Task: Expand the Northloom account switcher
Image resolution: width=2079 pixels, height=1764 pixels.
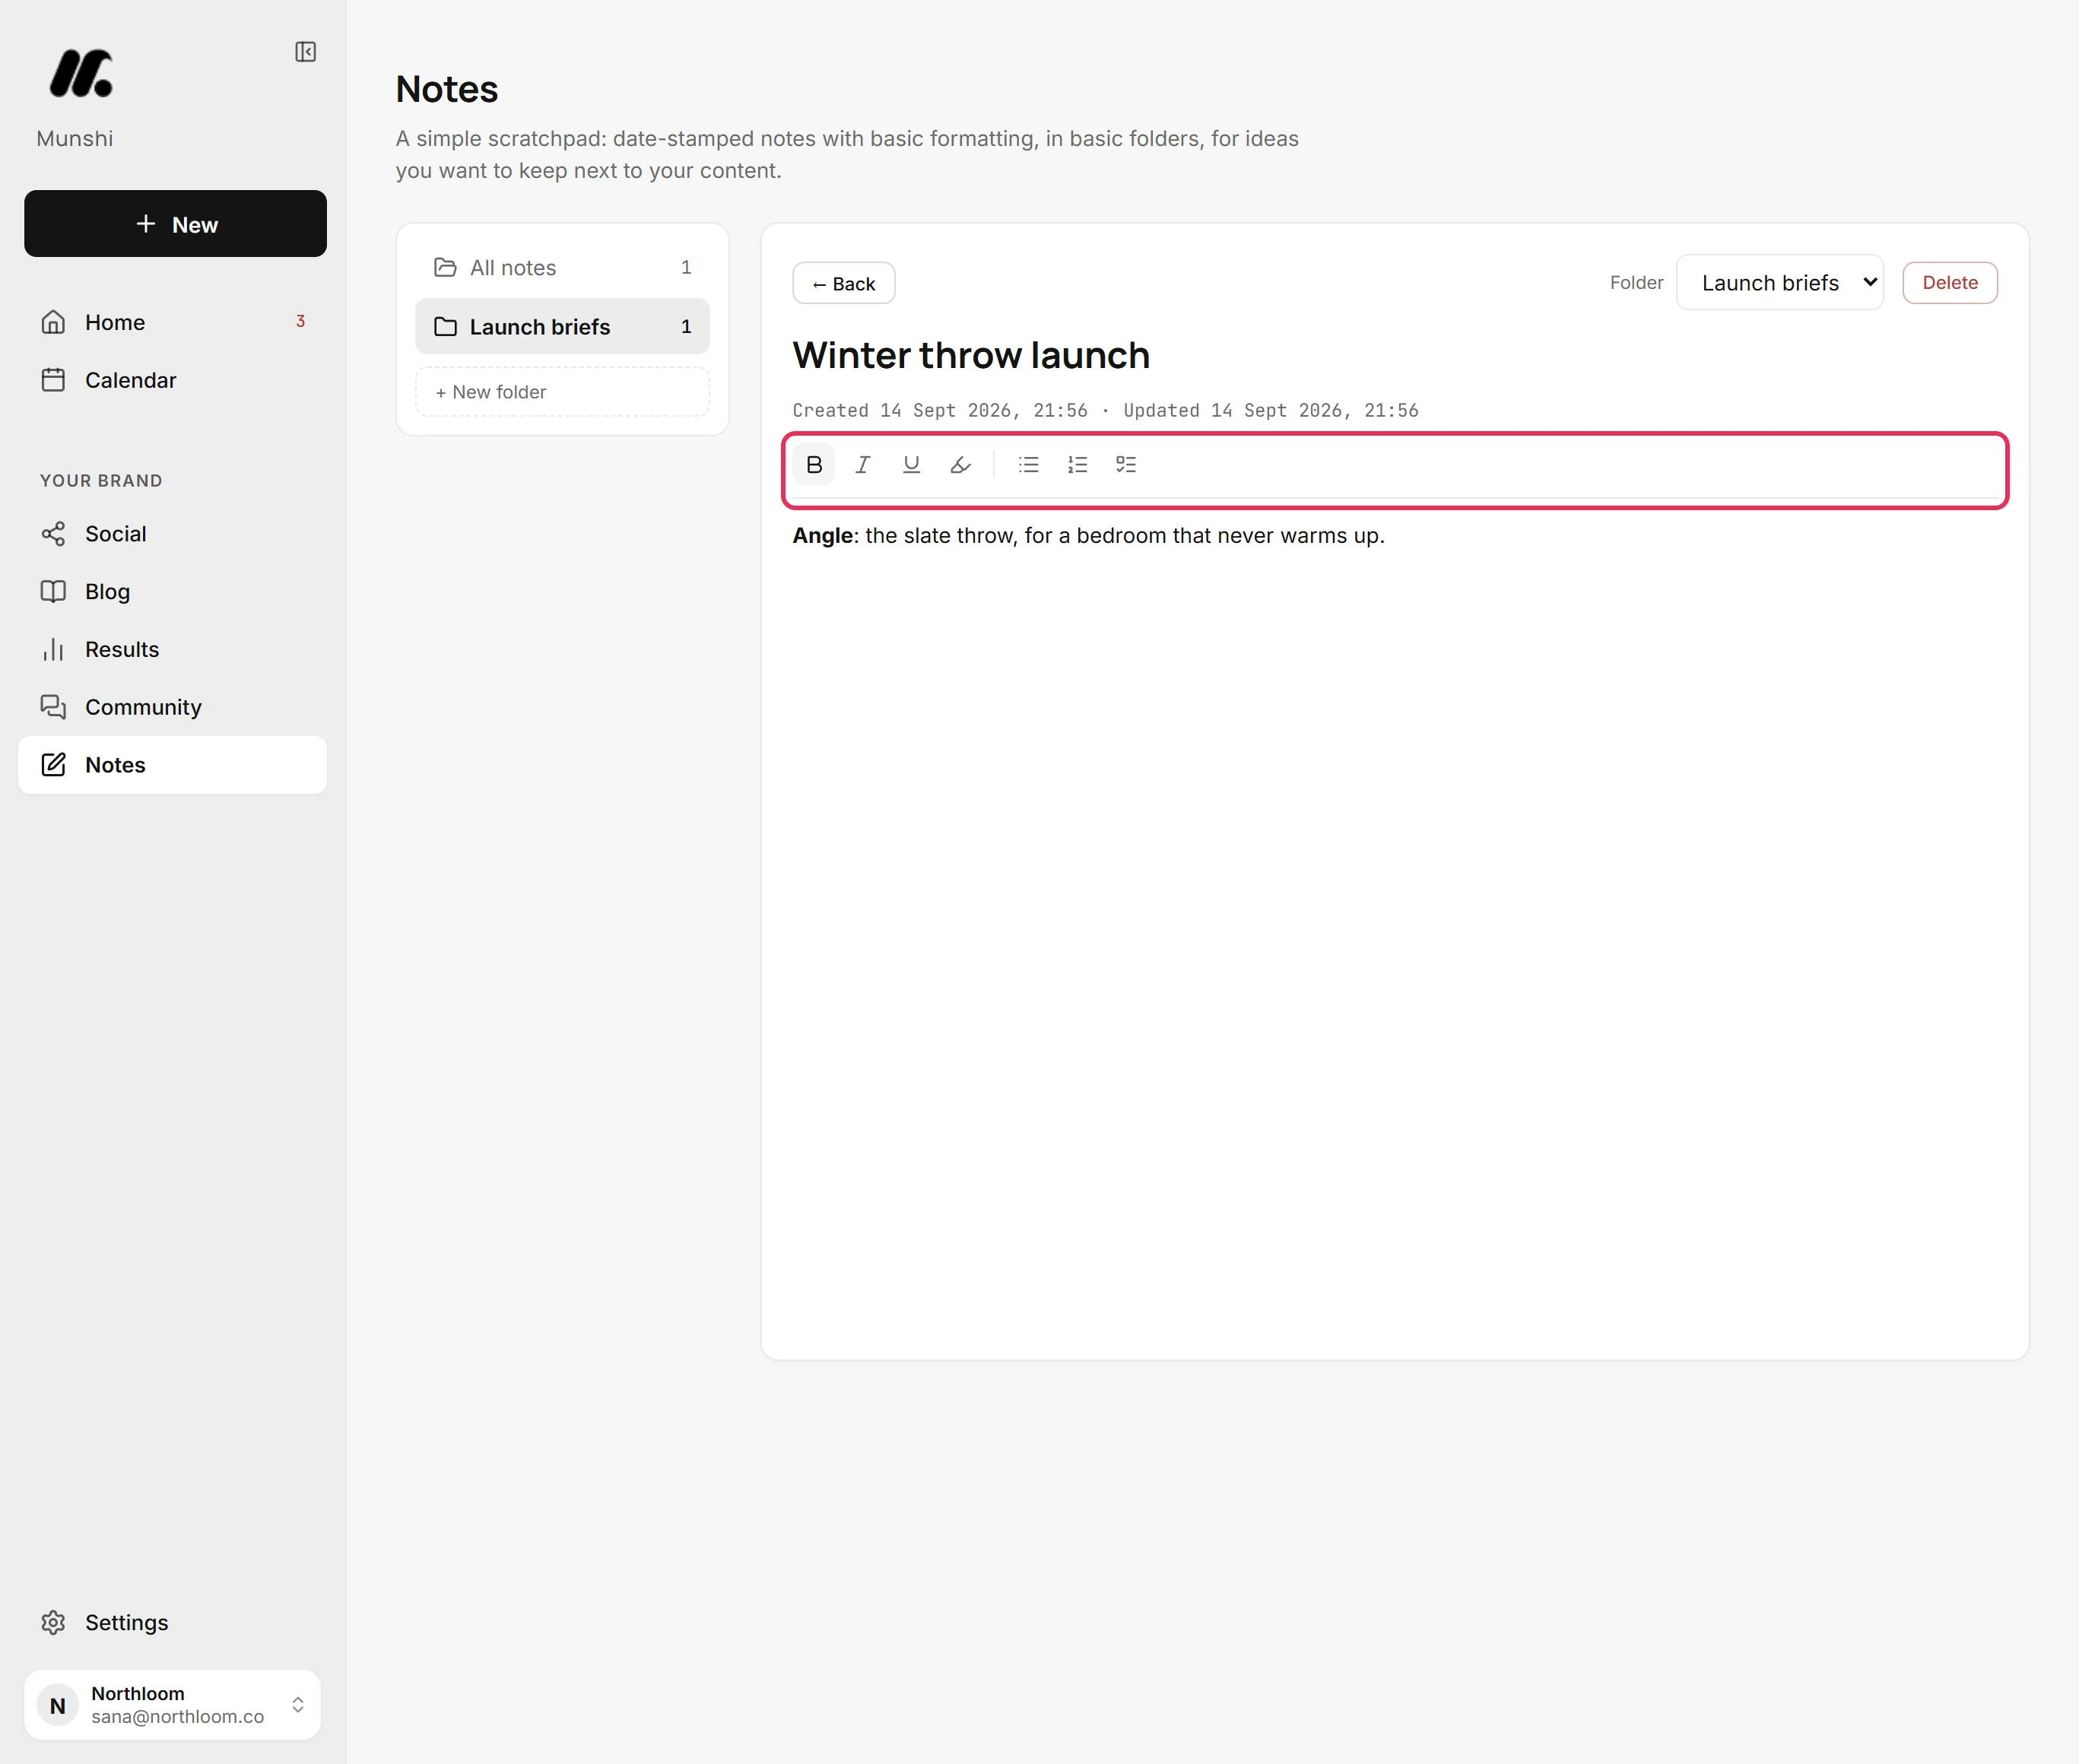Action: (x=172, y=1705)
